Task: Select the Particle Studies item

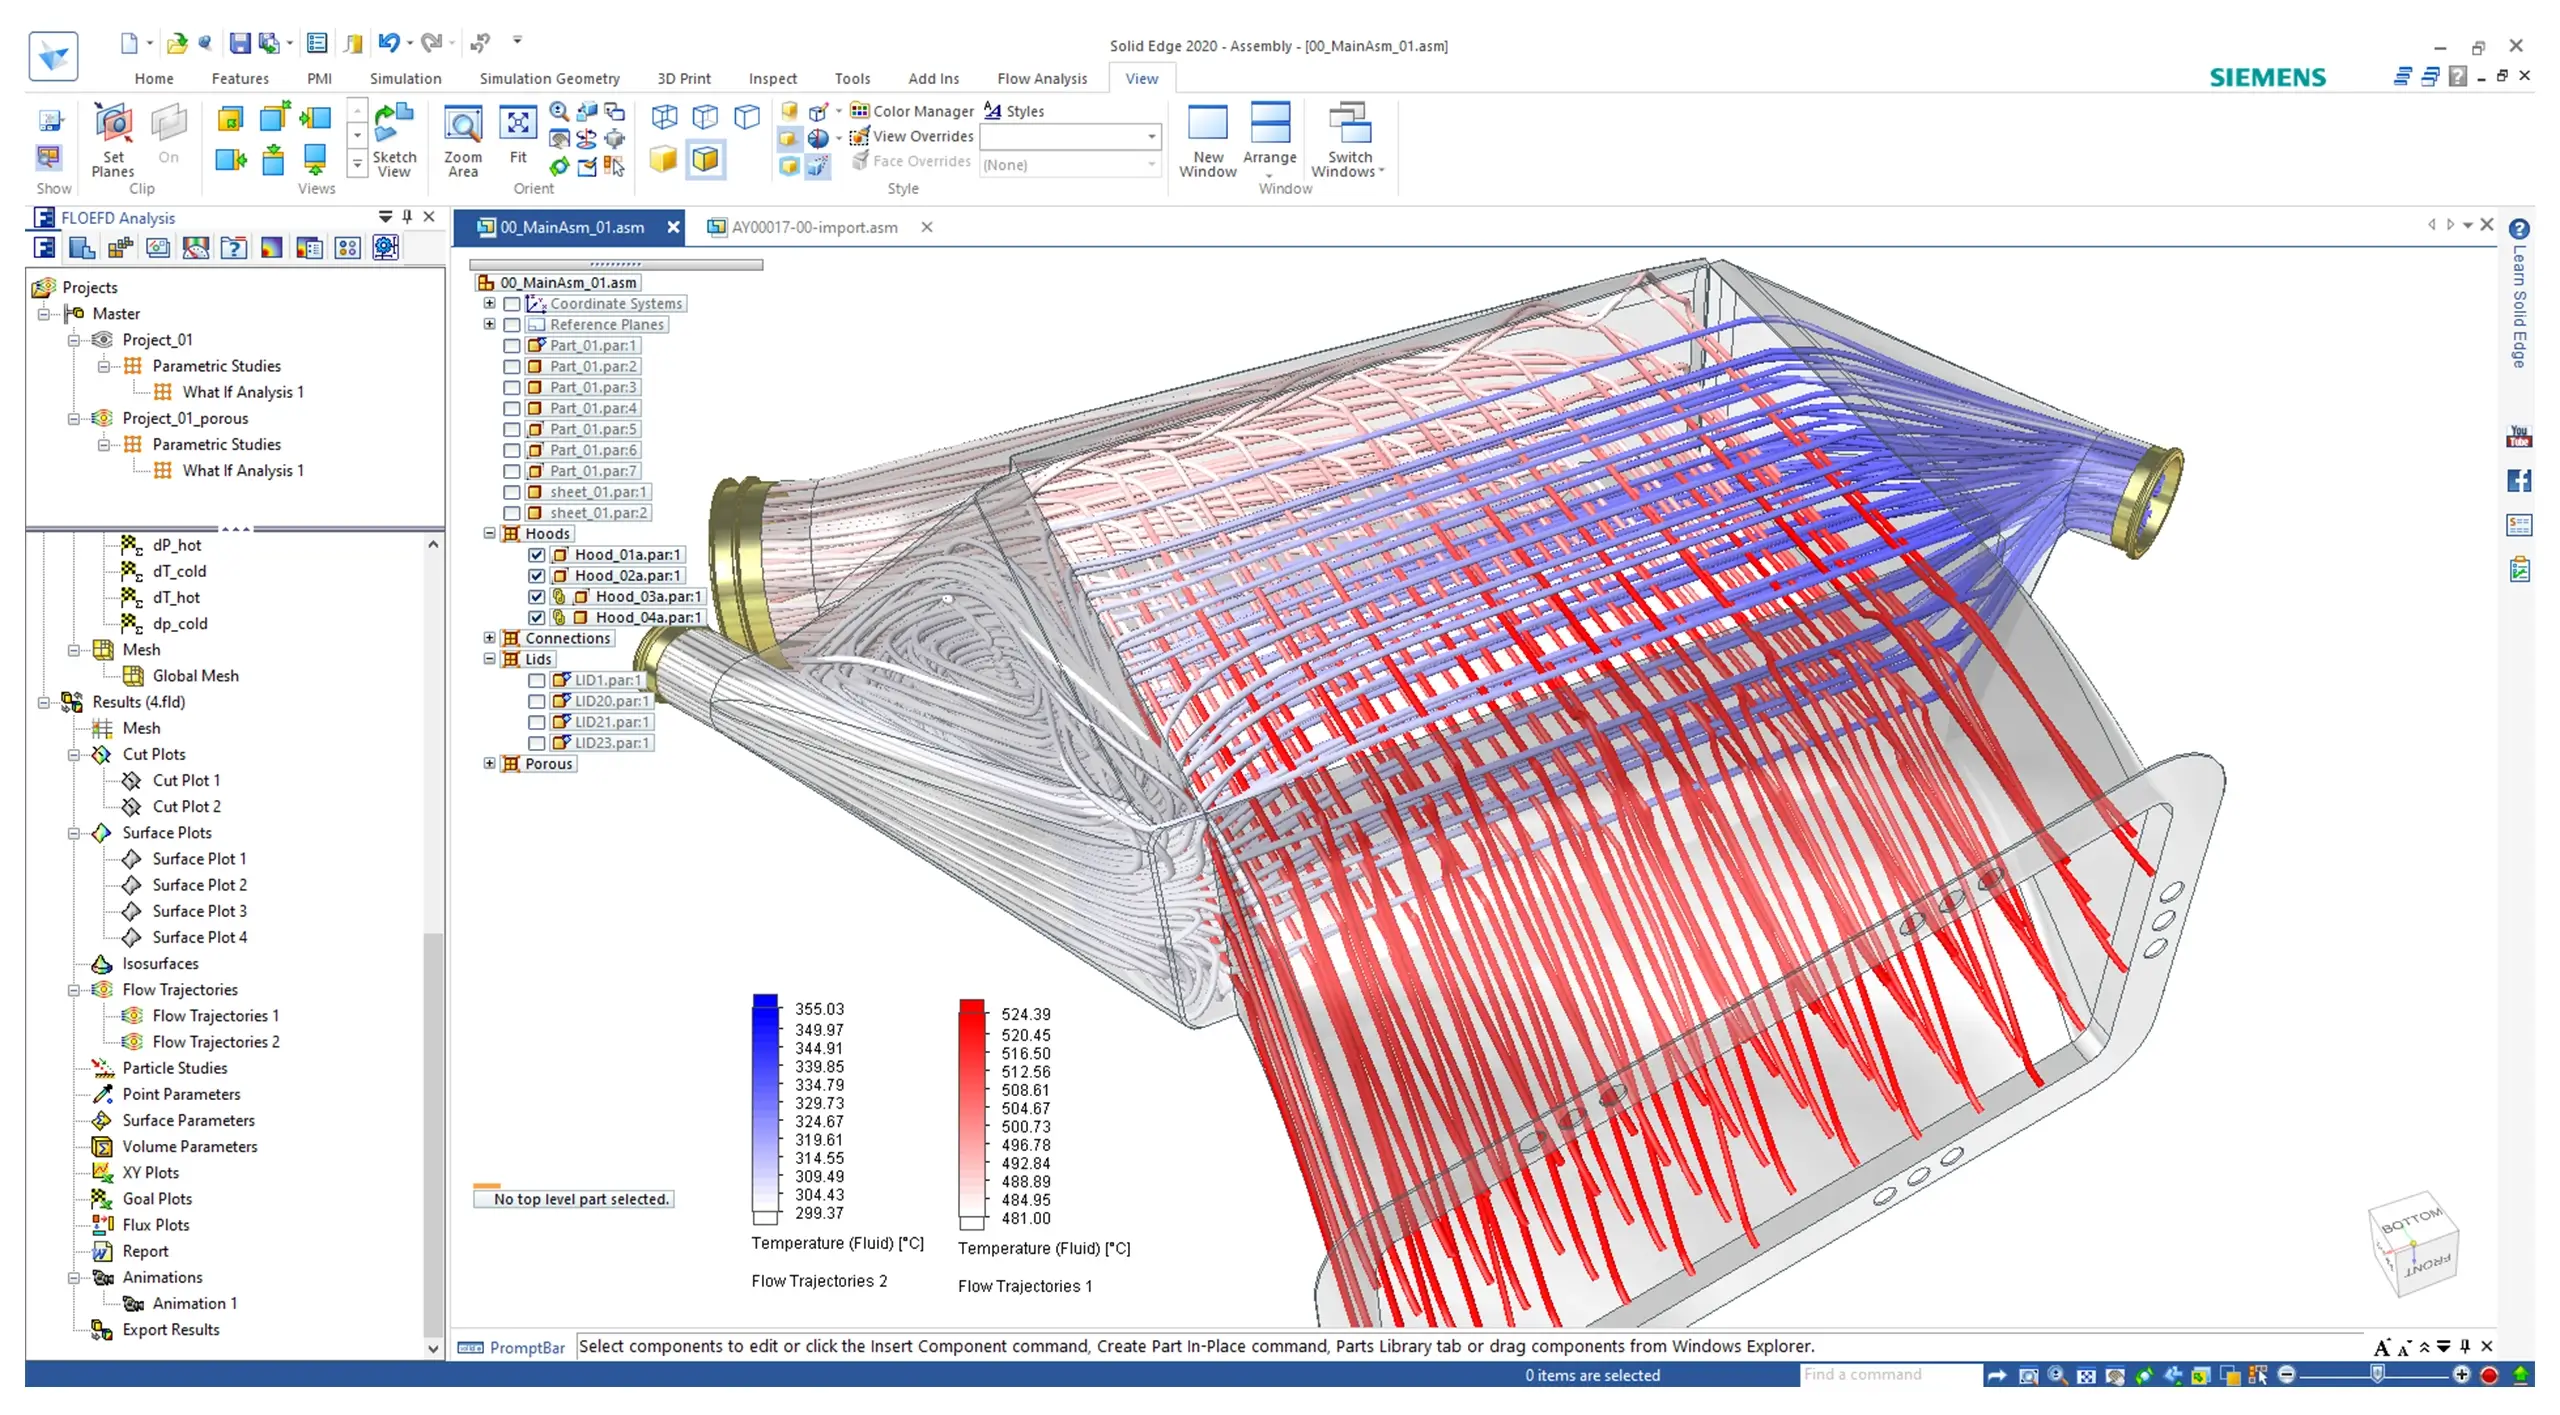Action: (x=175, y=1068)
